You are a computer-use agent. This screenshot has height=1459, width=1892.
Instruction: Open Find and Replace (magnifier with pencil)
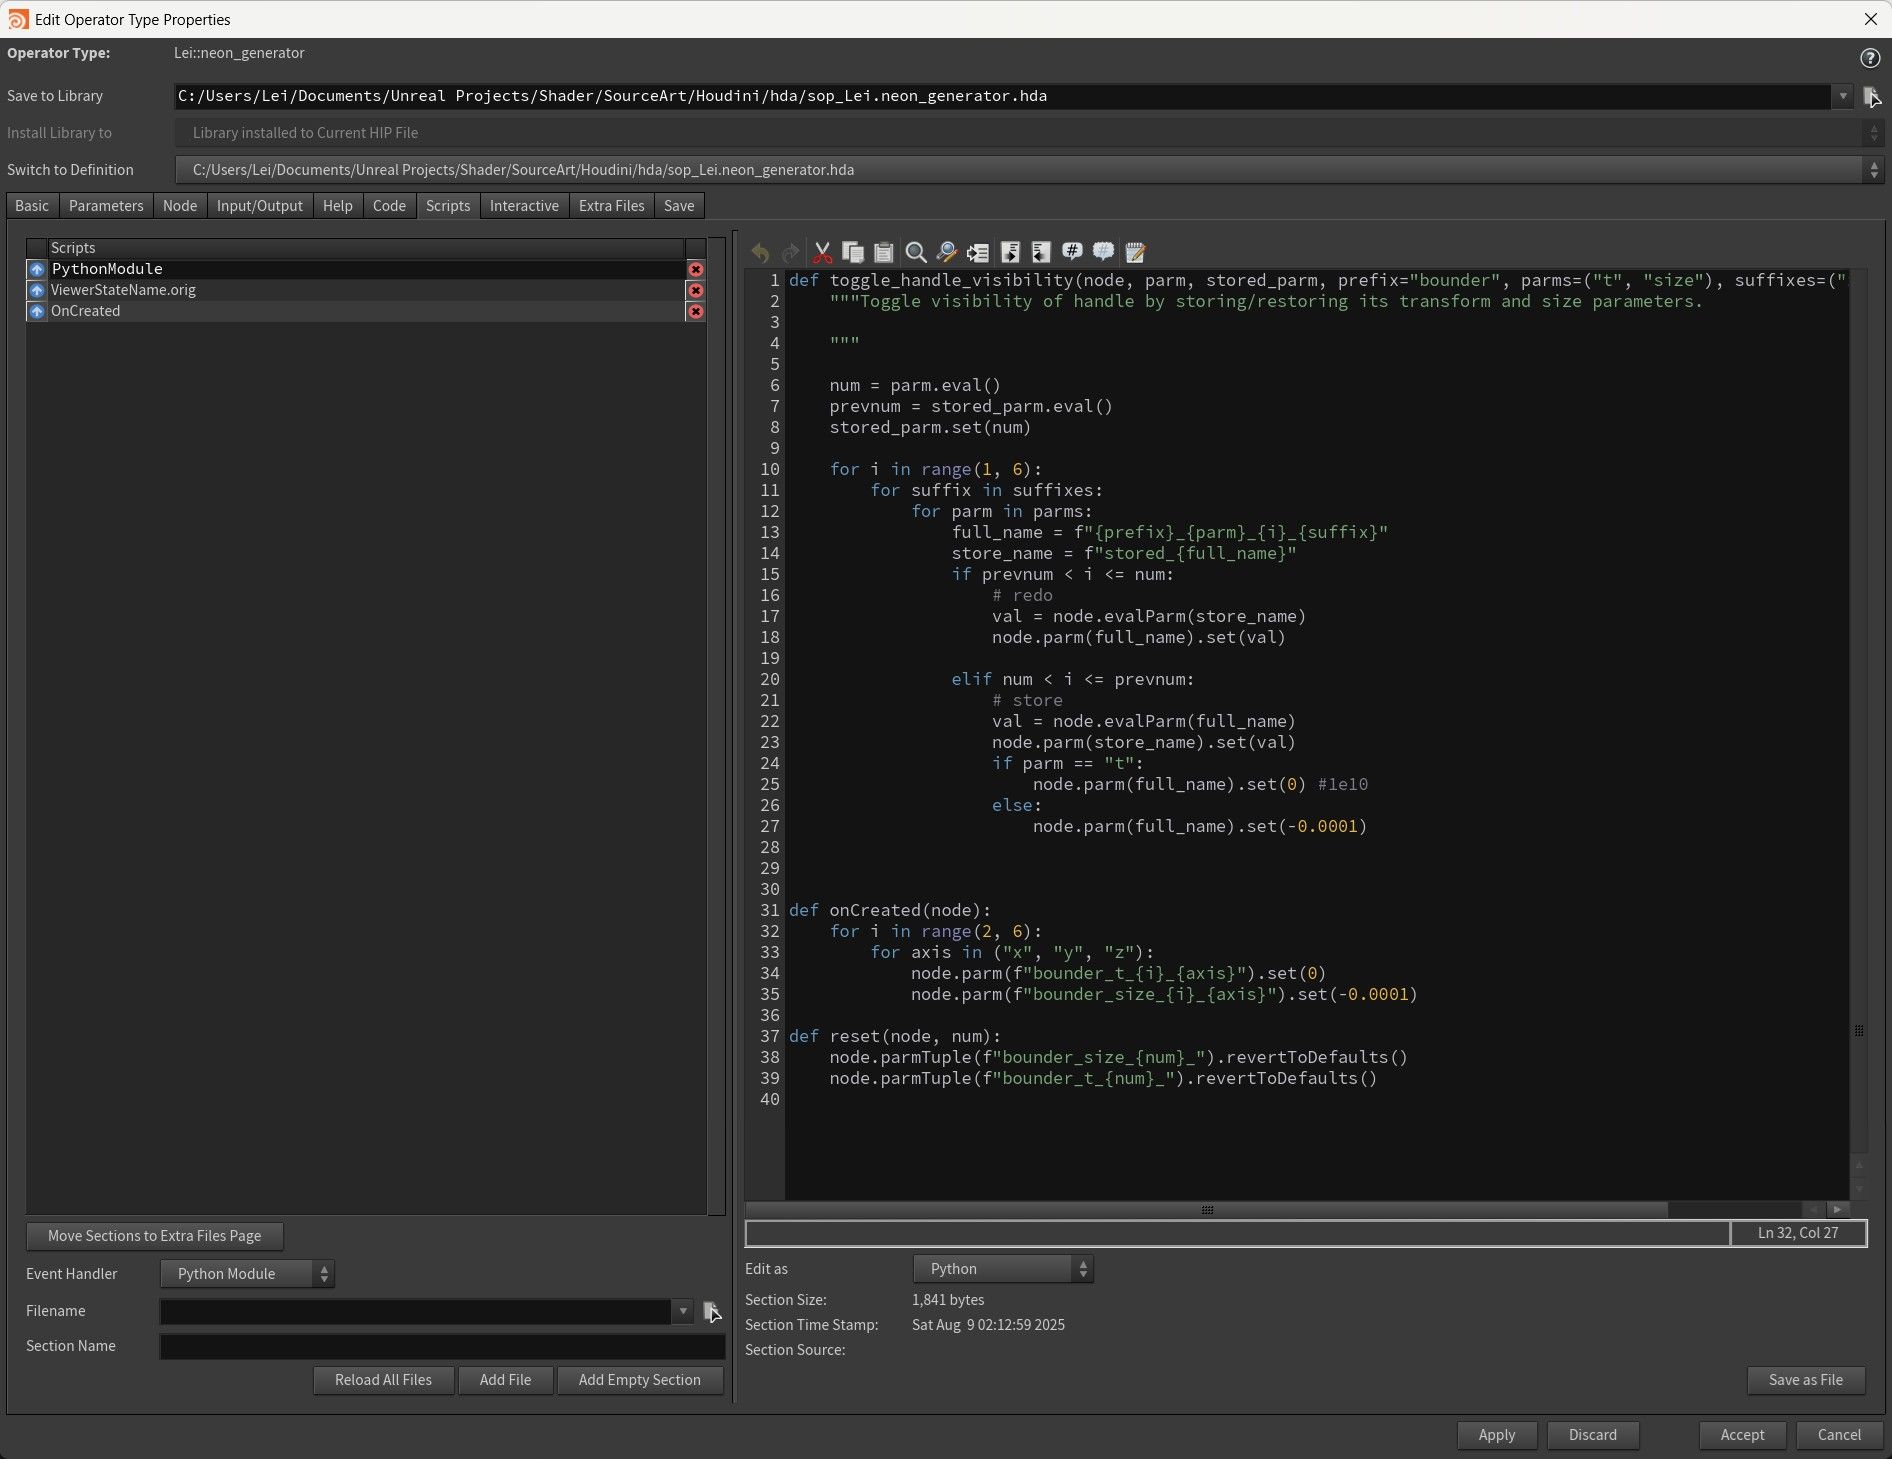pyautogui.click(x=946, y=252)
